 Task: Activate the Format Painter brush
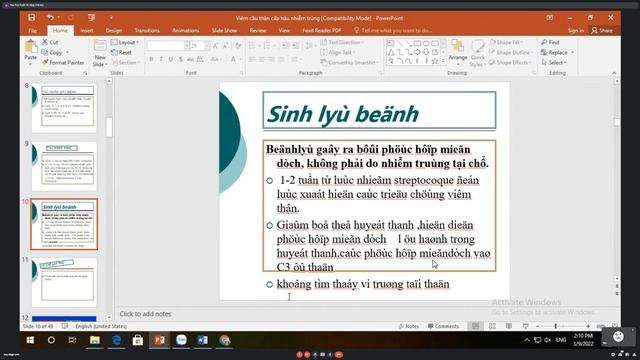click(x=63, y=62)
